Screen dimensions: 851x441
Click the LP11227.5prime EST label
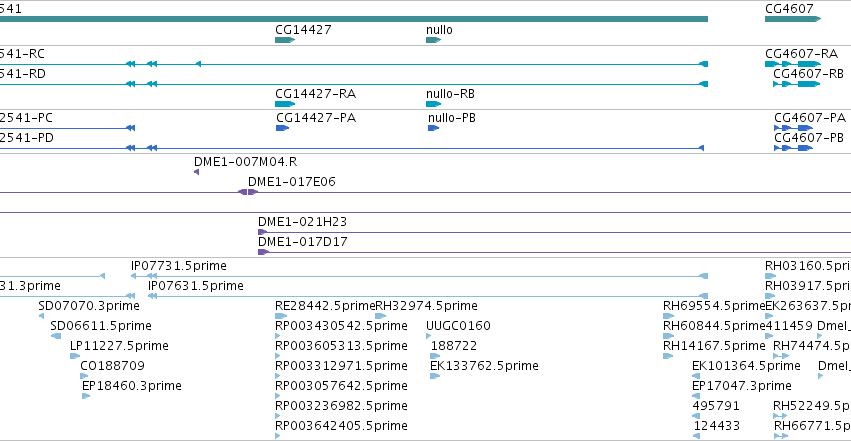click(x=119, y=346)
